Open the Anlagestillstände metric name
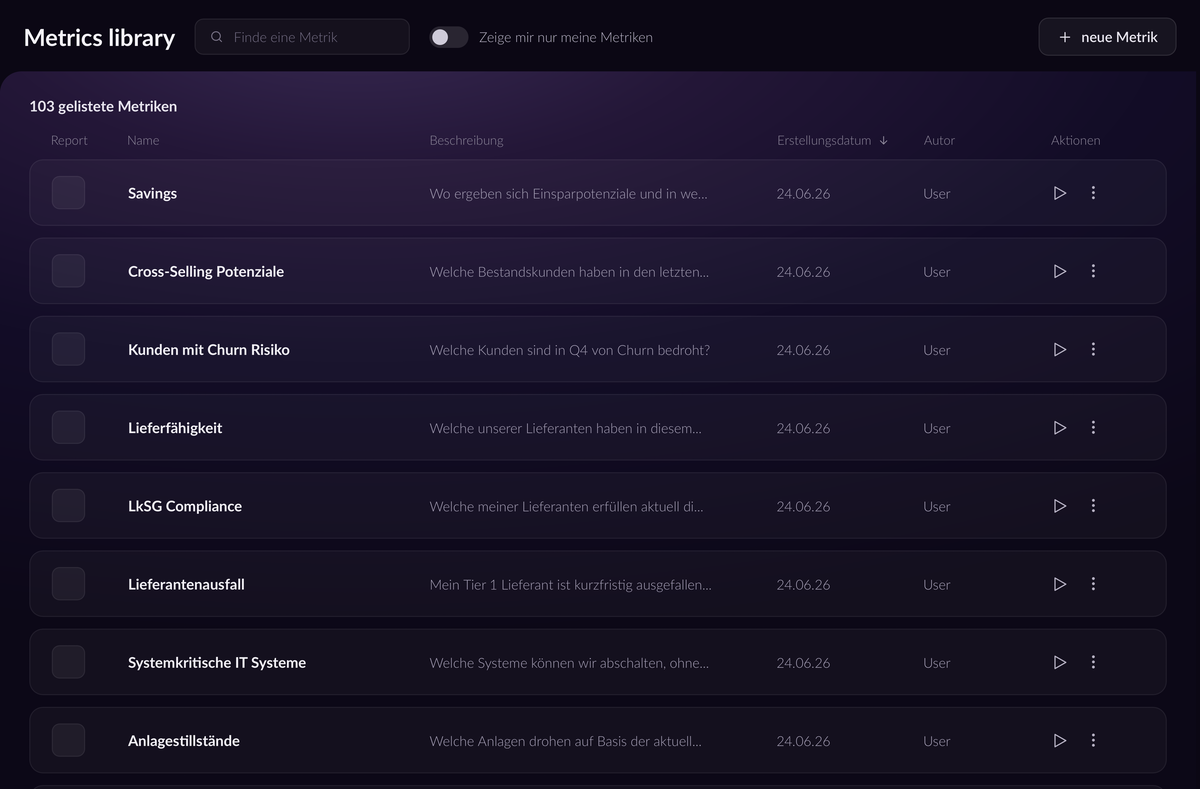The image size is (1200, 789). [184, 740]
